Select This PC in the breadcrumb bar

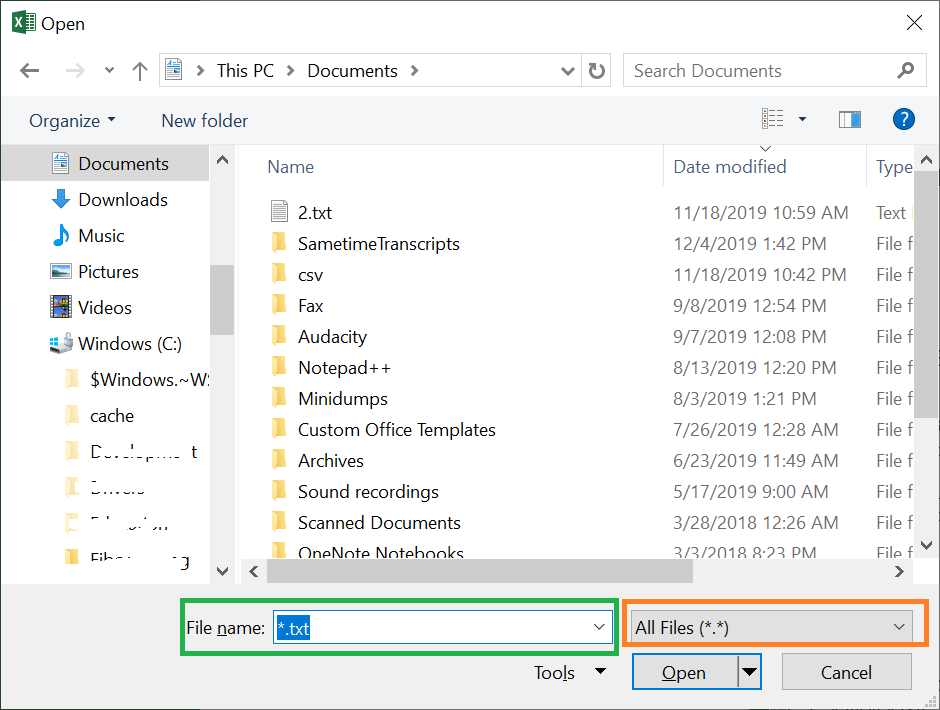(245, 70)
